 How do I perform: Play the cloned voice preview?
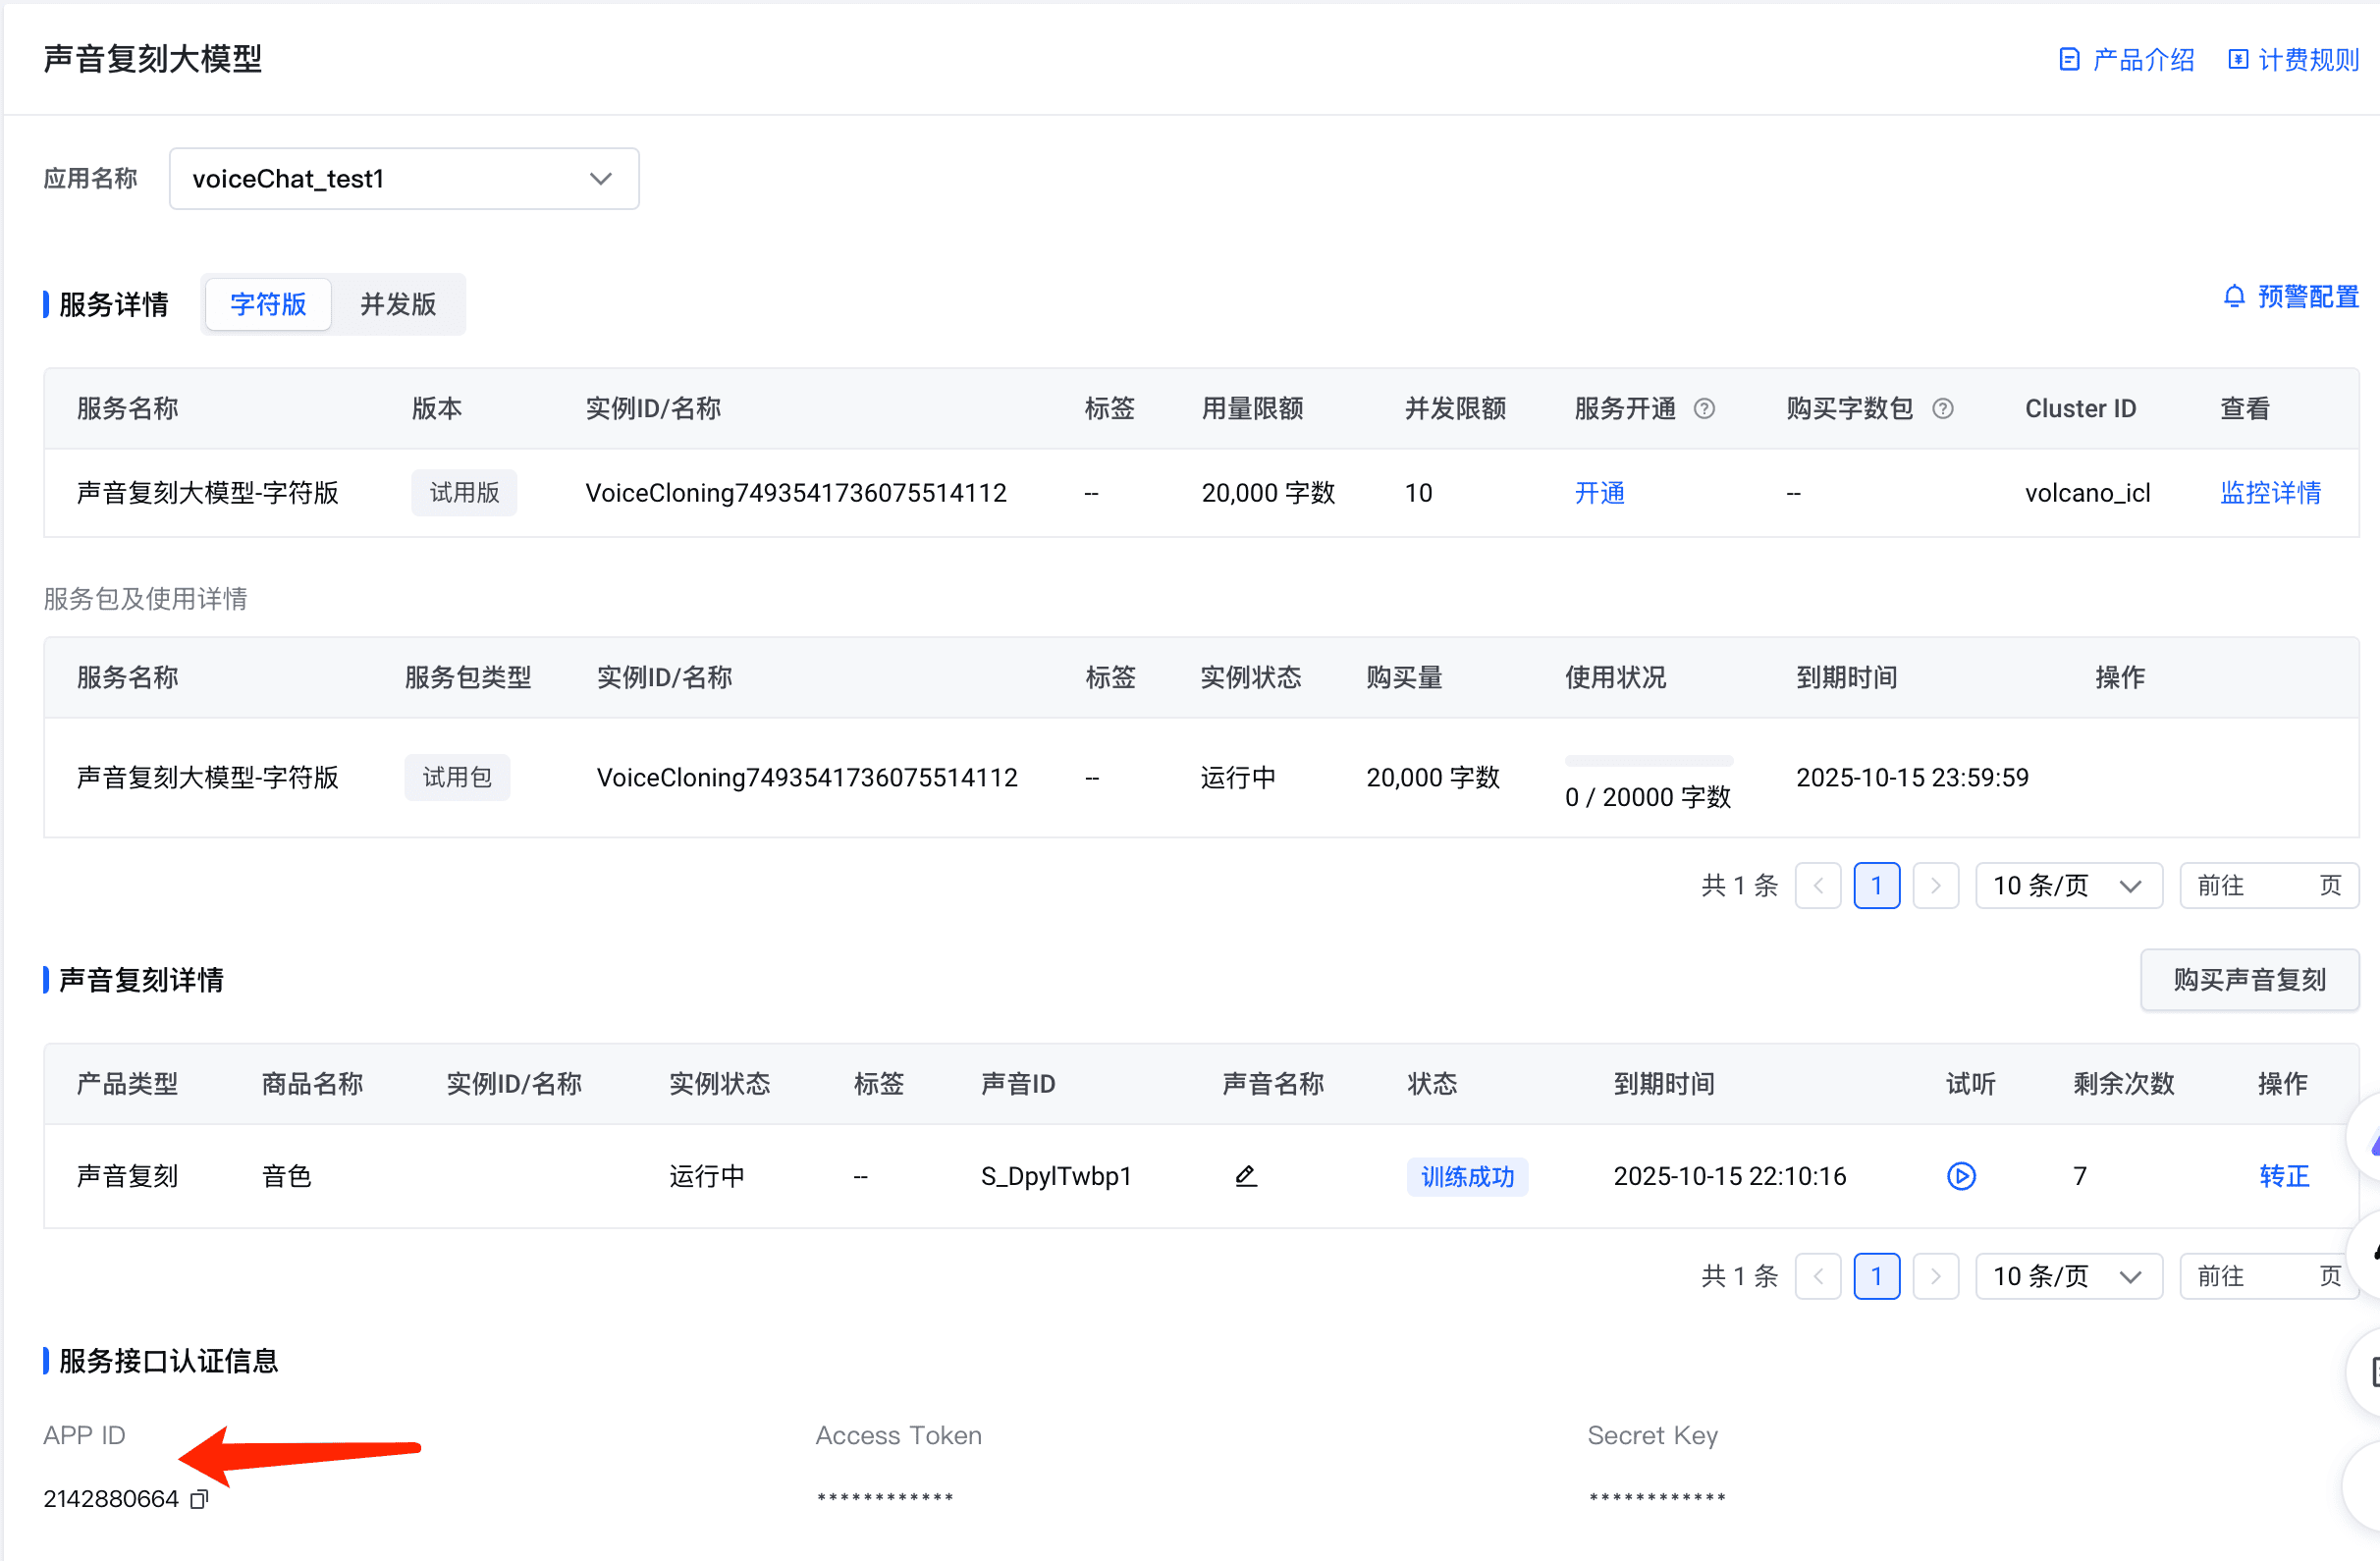[x=1960, y=1176]
